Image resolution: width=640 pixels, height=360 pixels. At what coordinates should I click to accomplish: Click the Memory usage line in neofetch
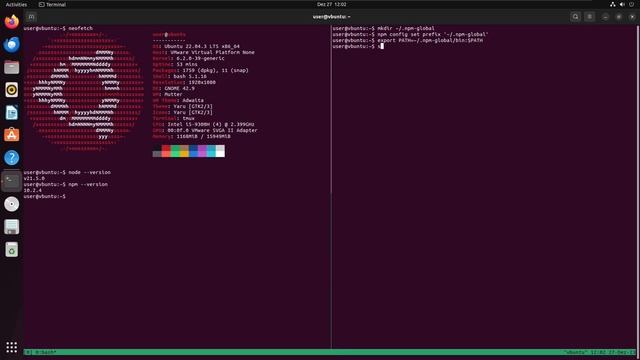pos(191,136)
